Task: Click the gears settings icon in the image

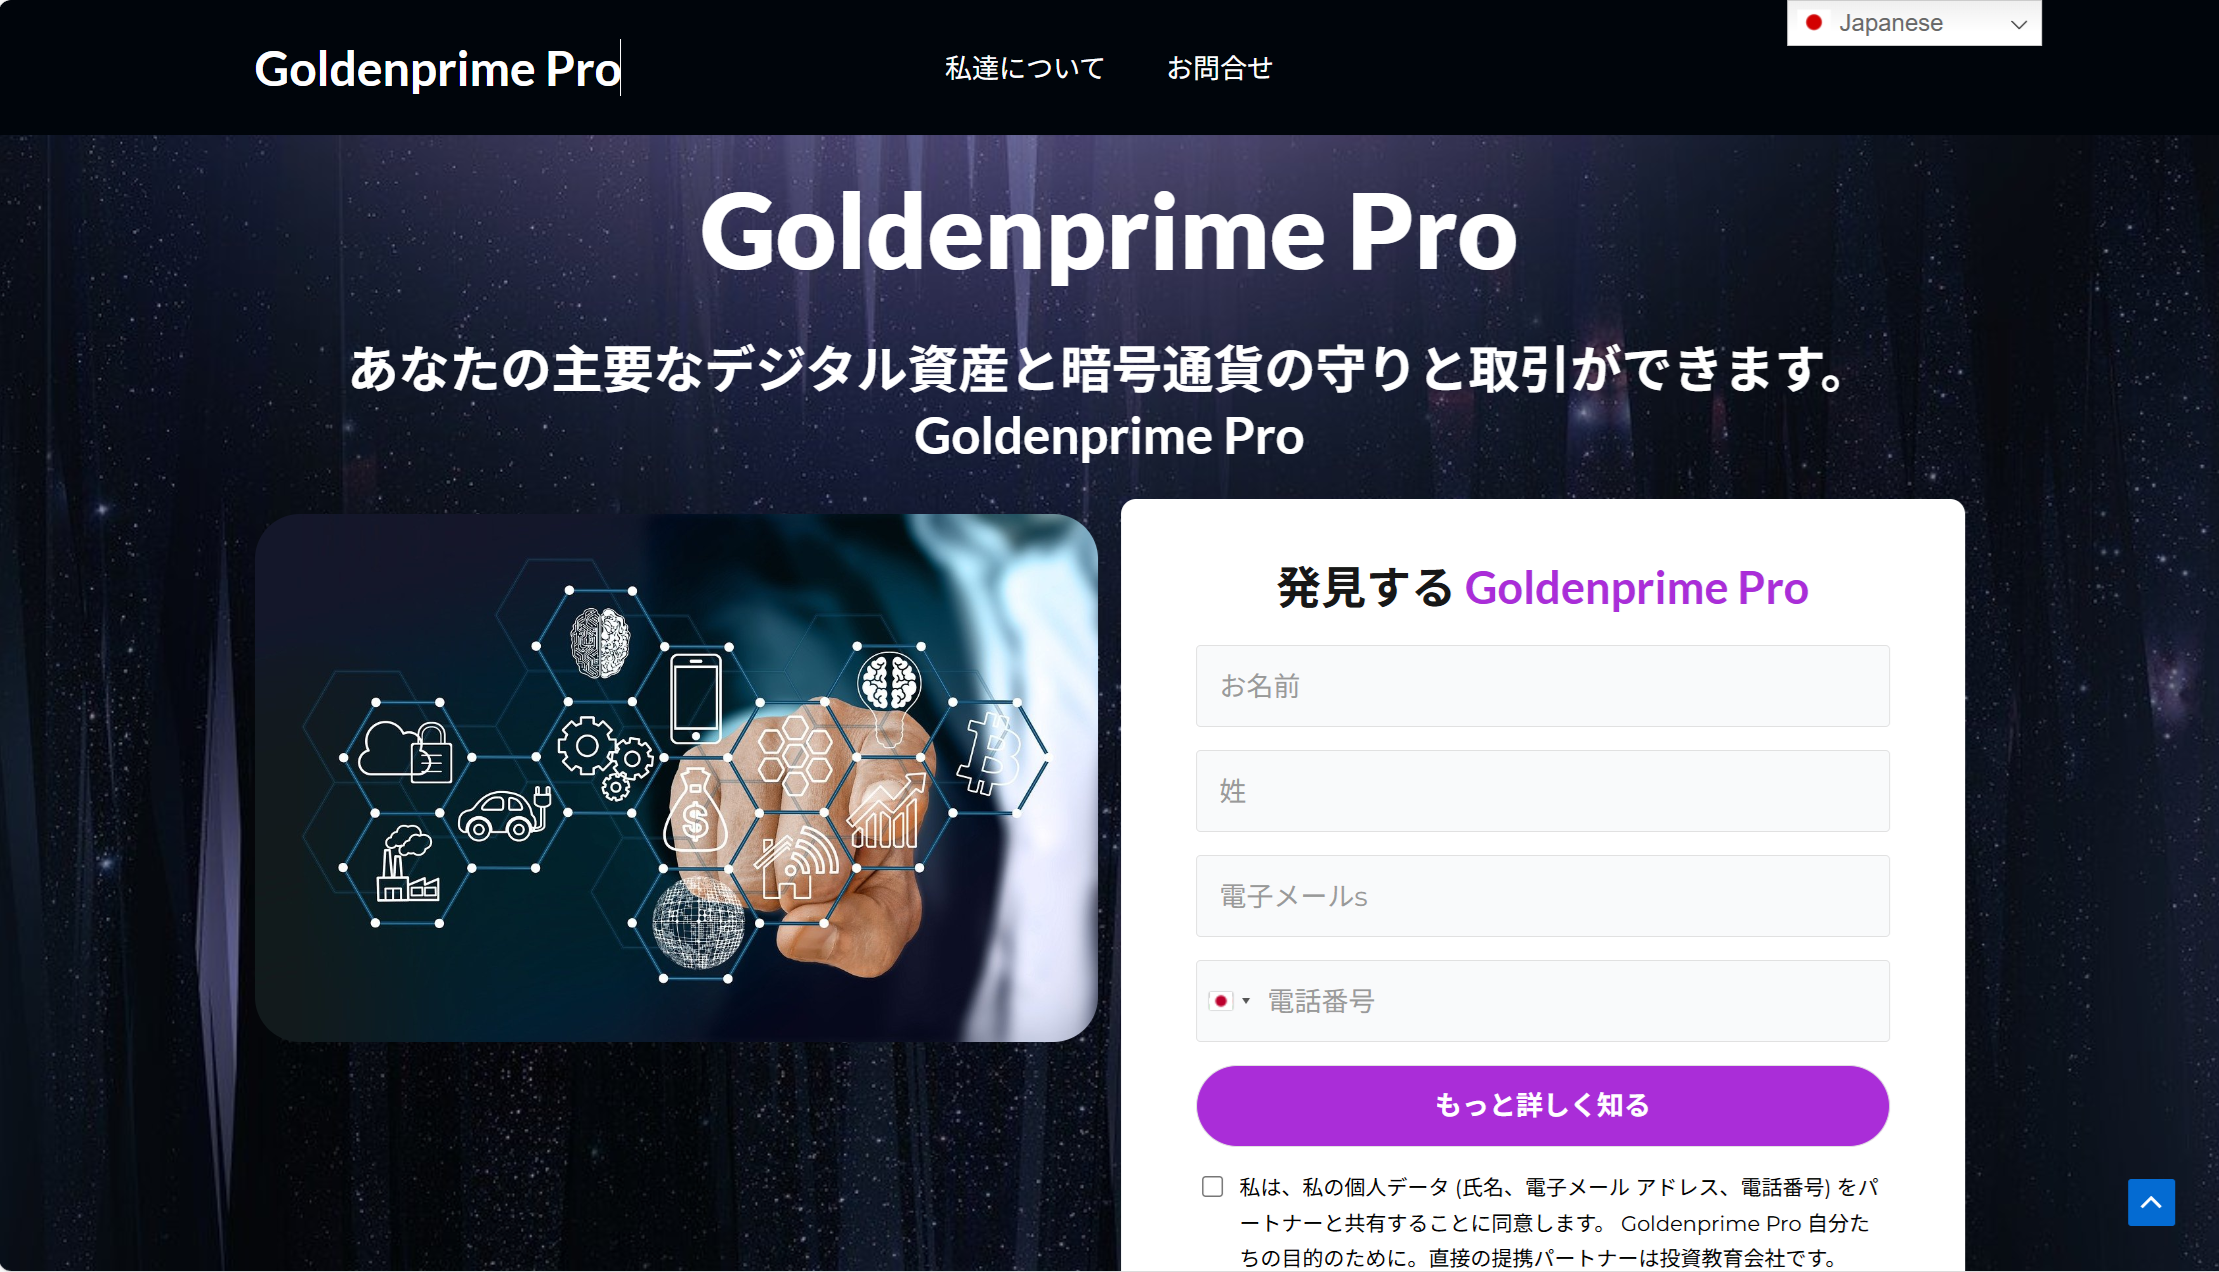Action: click(605, 758)
